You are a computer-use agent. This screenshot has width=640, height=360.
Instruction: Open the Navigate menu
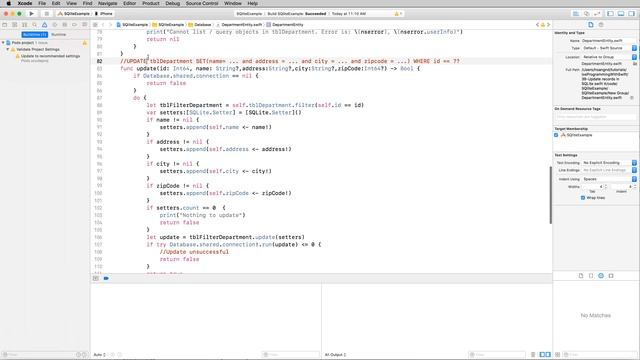tap(108, 3)
